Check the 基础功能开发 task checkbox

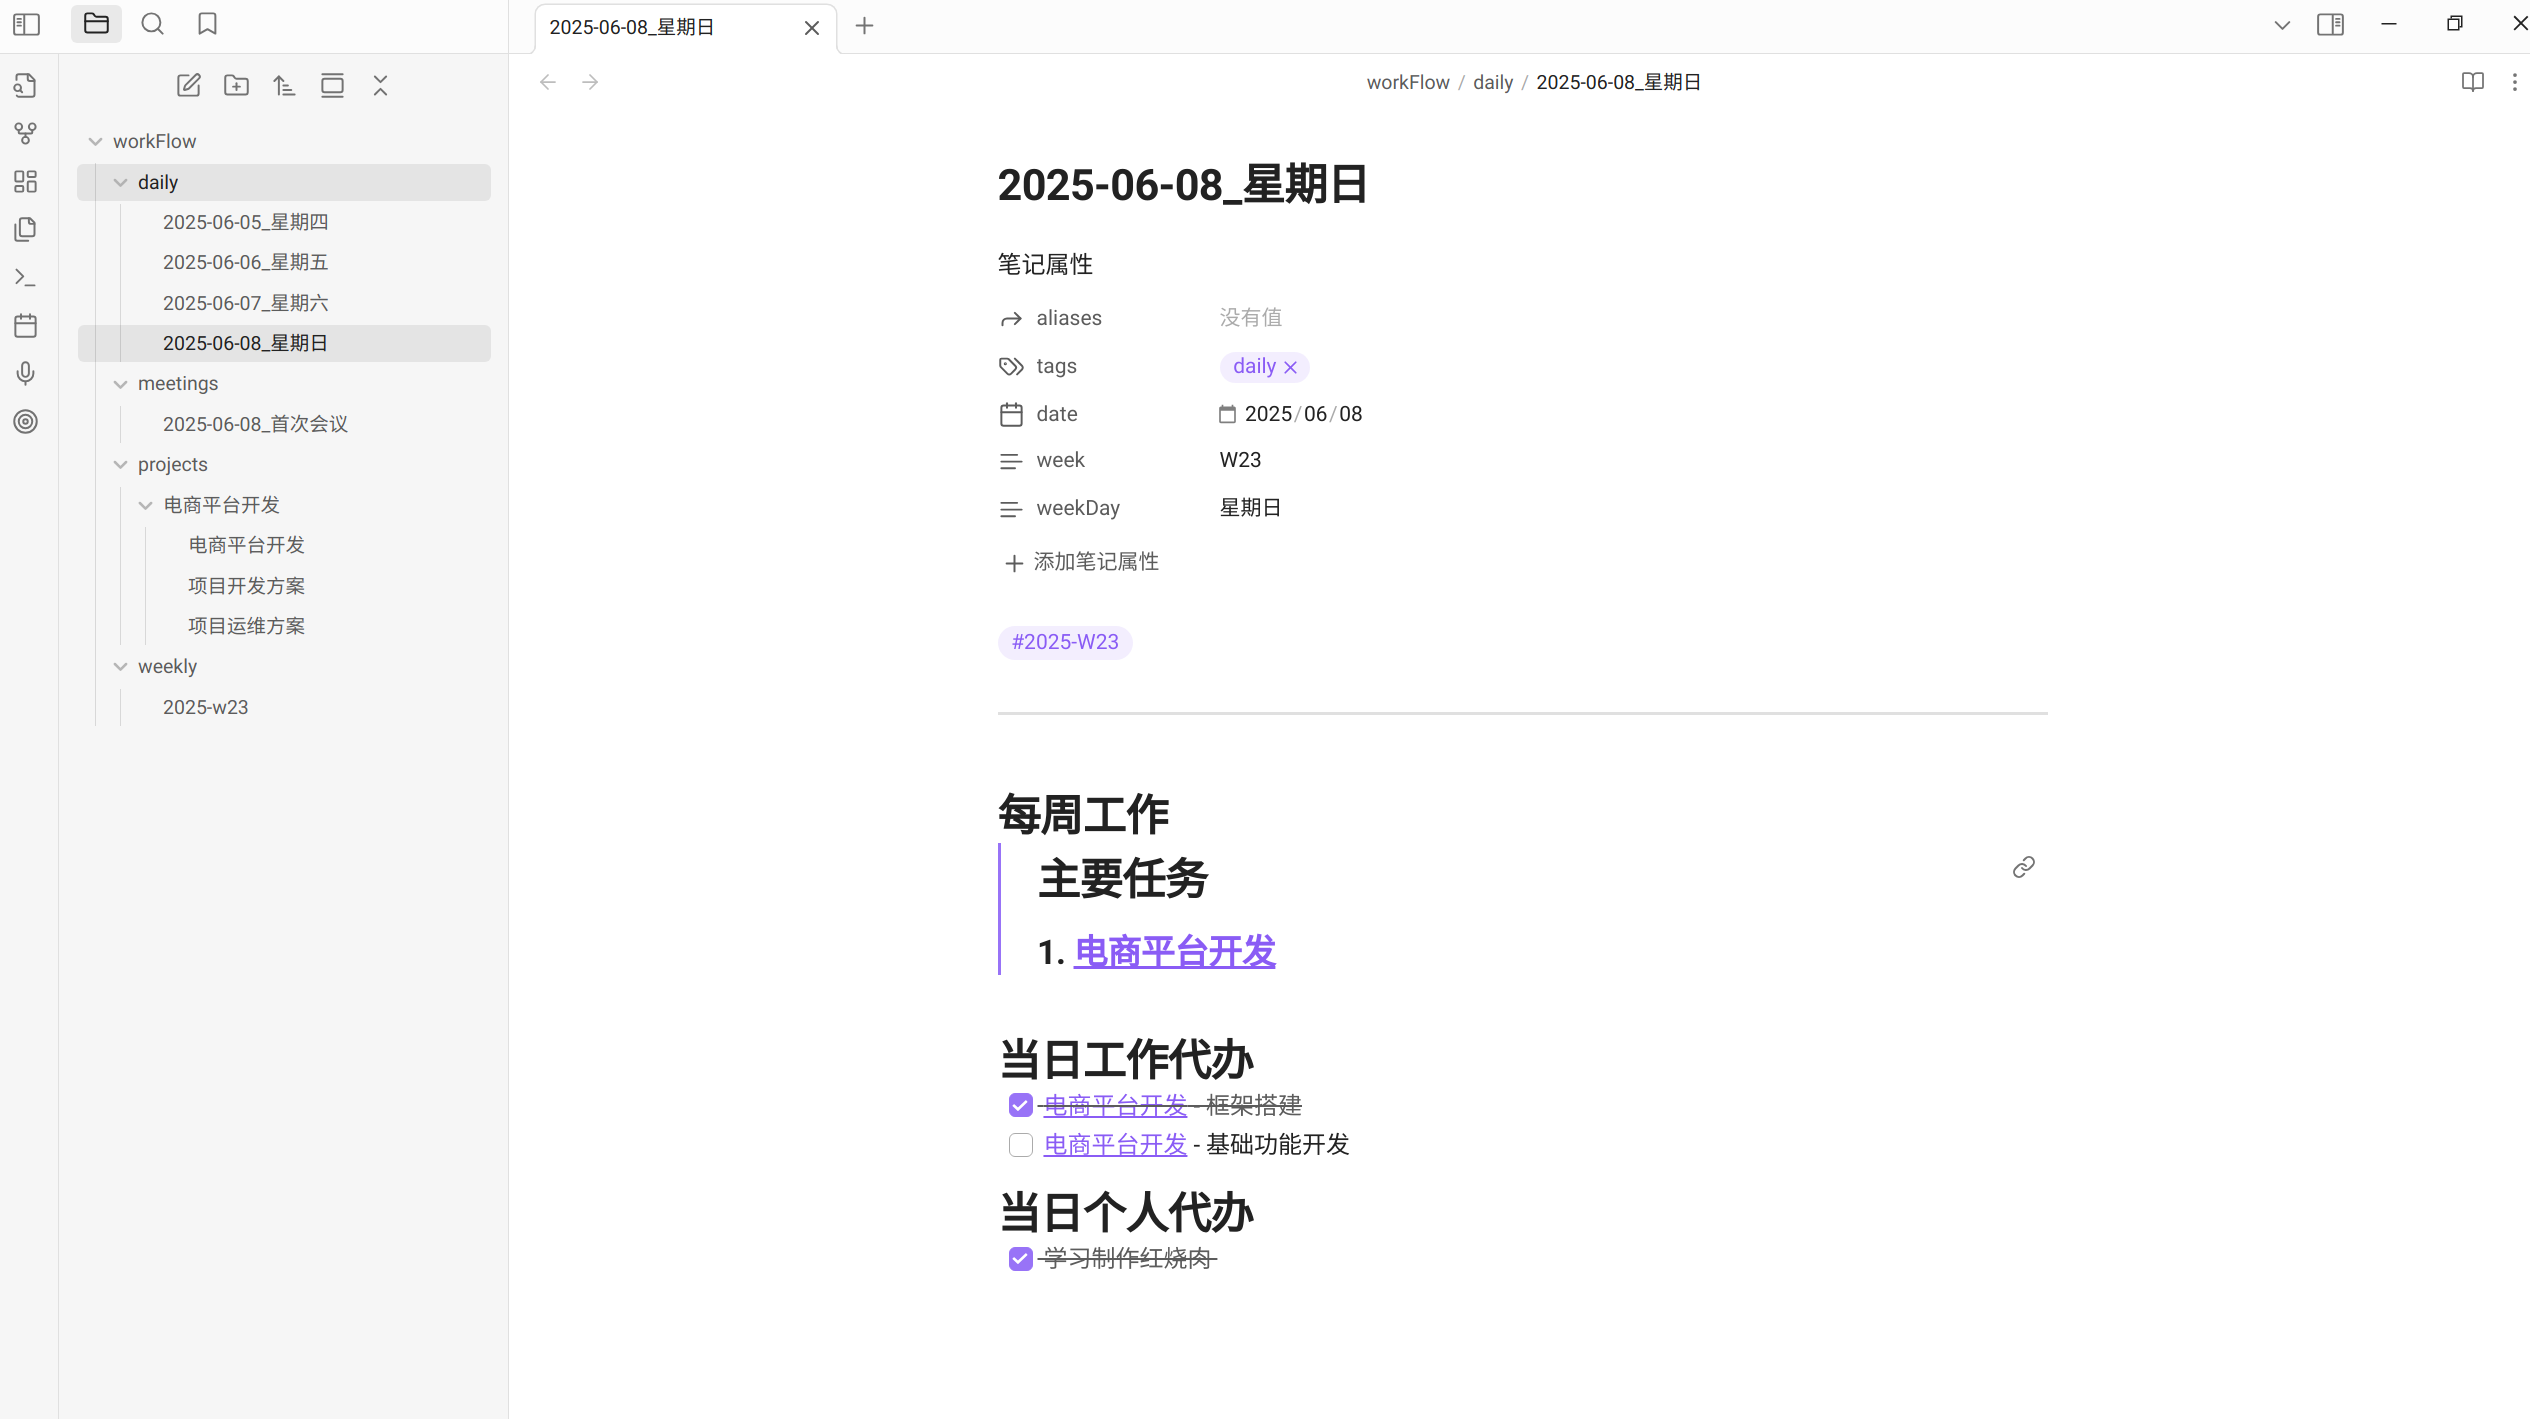1020,1144
